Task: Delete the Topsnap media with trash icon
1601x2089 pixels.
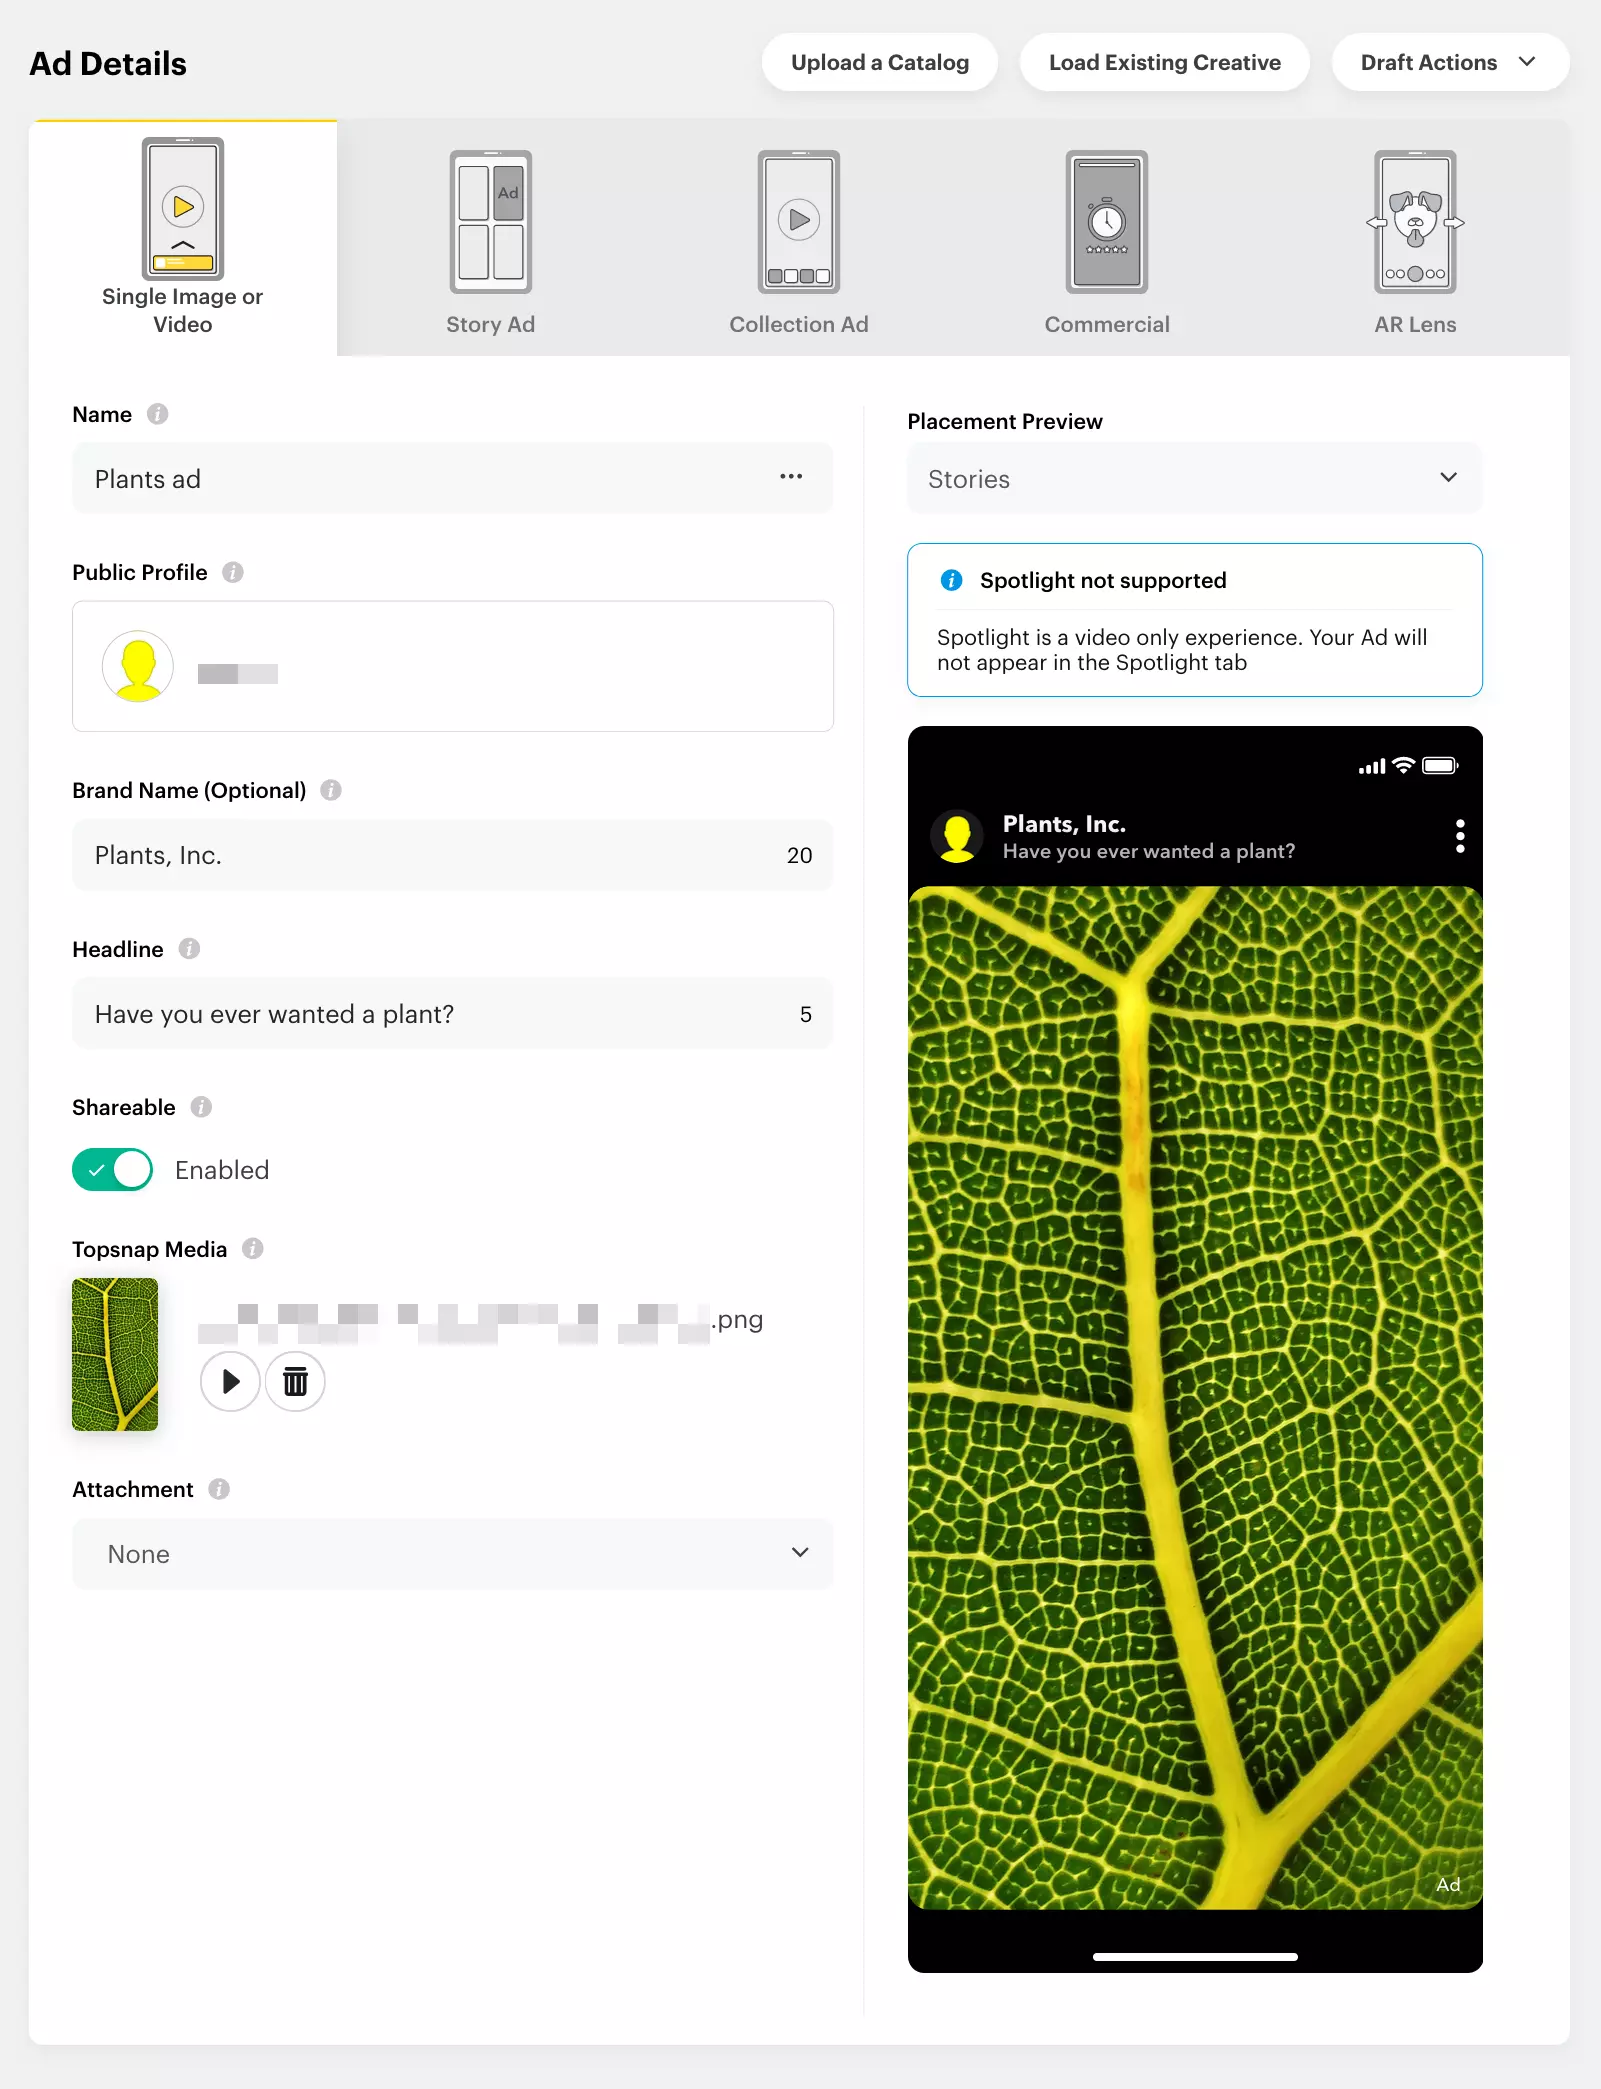Action: 295,1382
